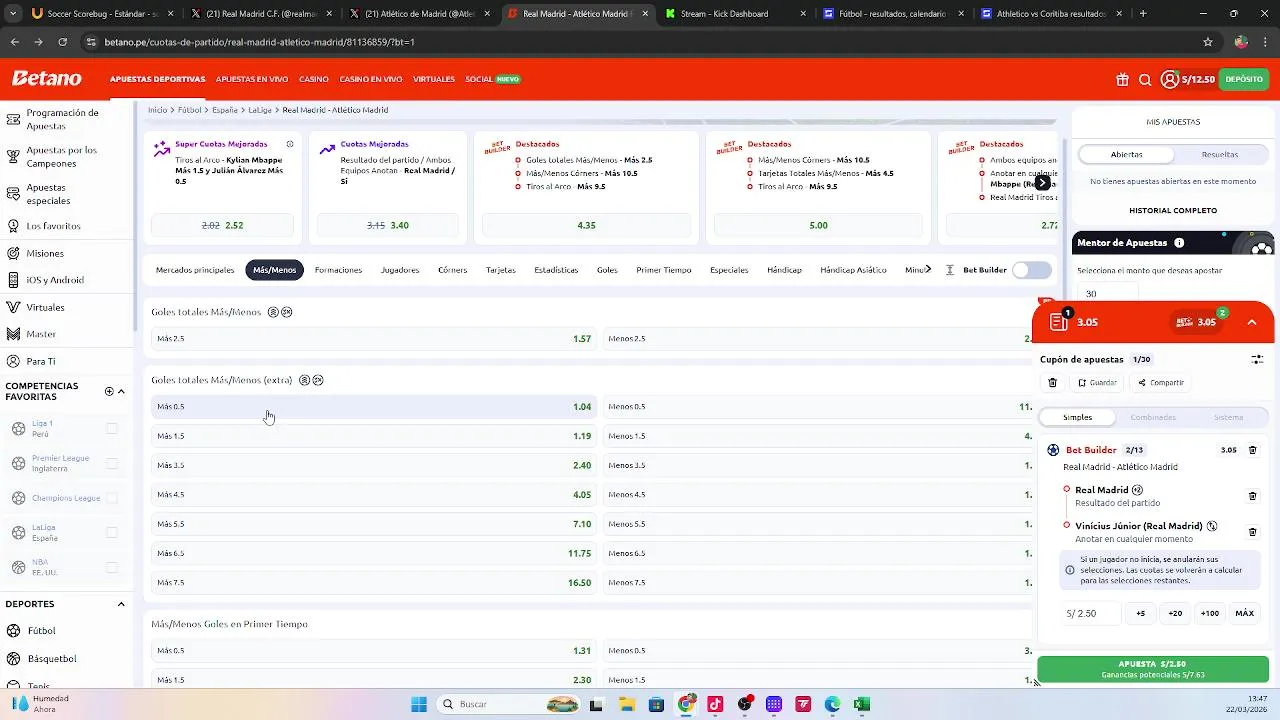Screen dimensions: 1280x720
Task: Add favorite competition with plus icon
Action: point(109,391)
